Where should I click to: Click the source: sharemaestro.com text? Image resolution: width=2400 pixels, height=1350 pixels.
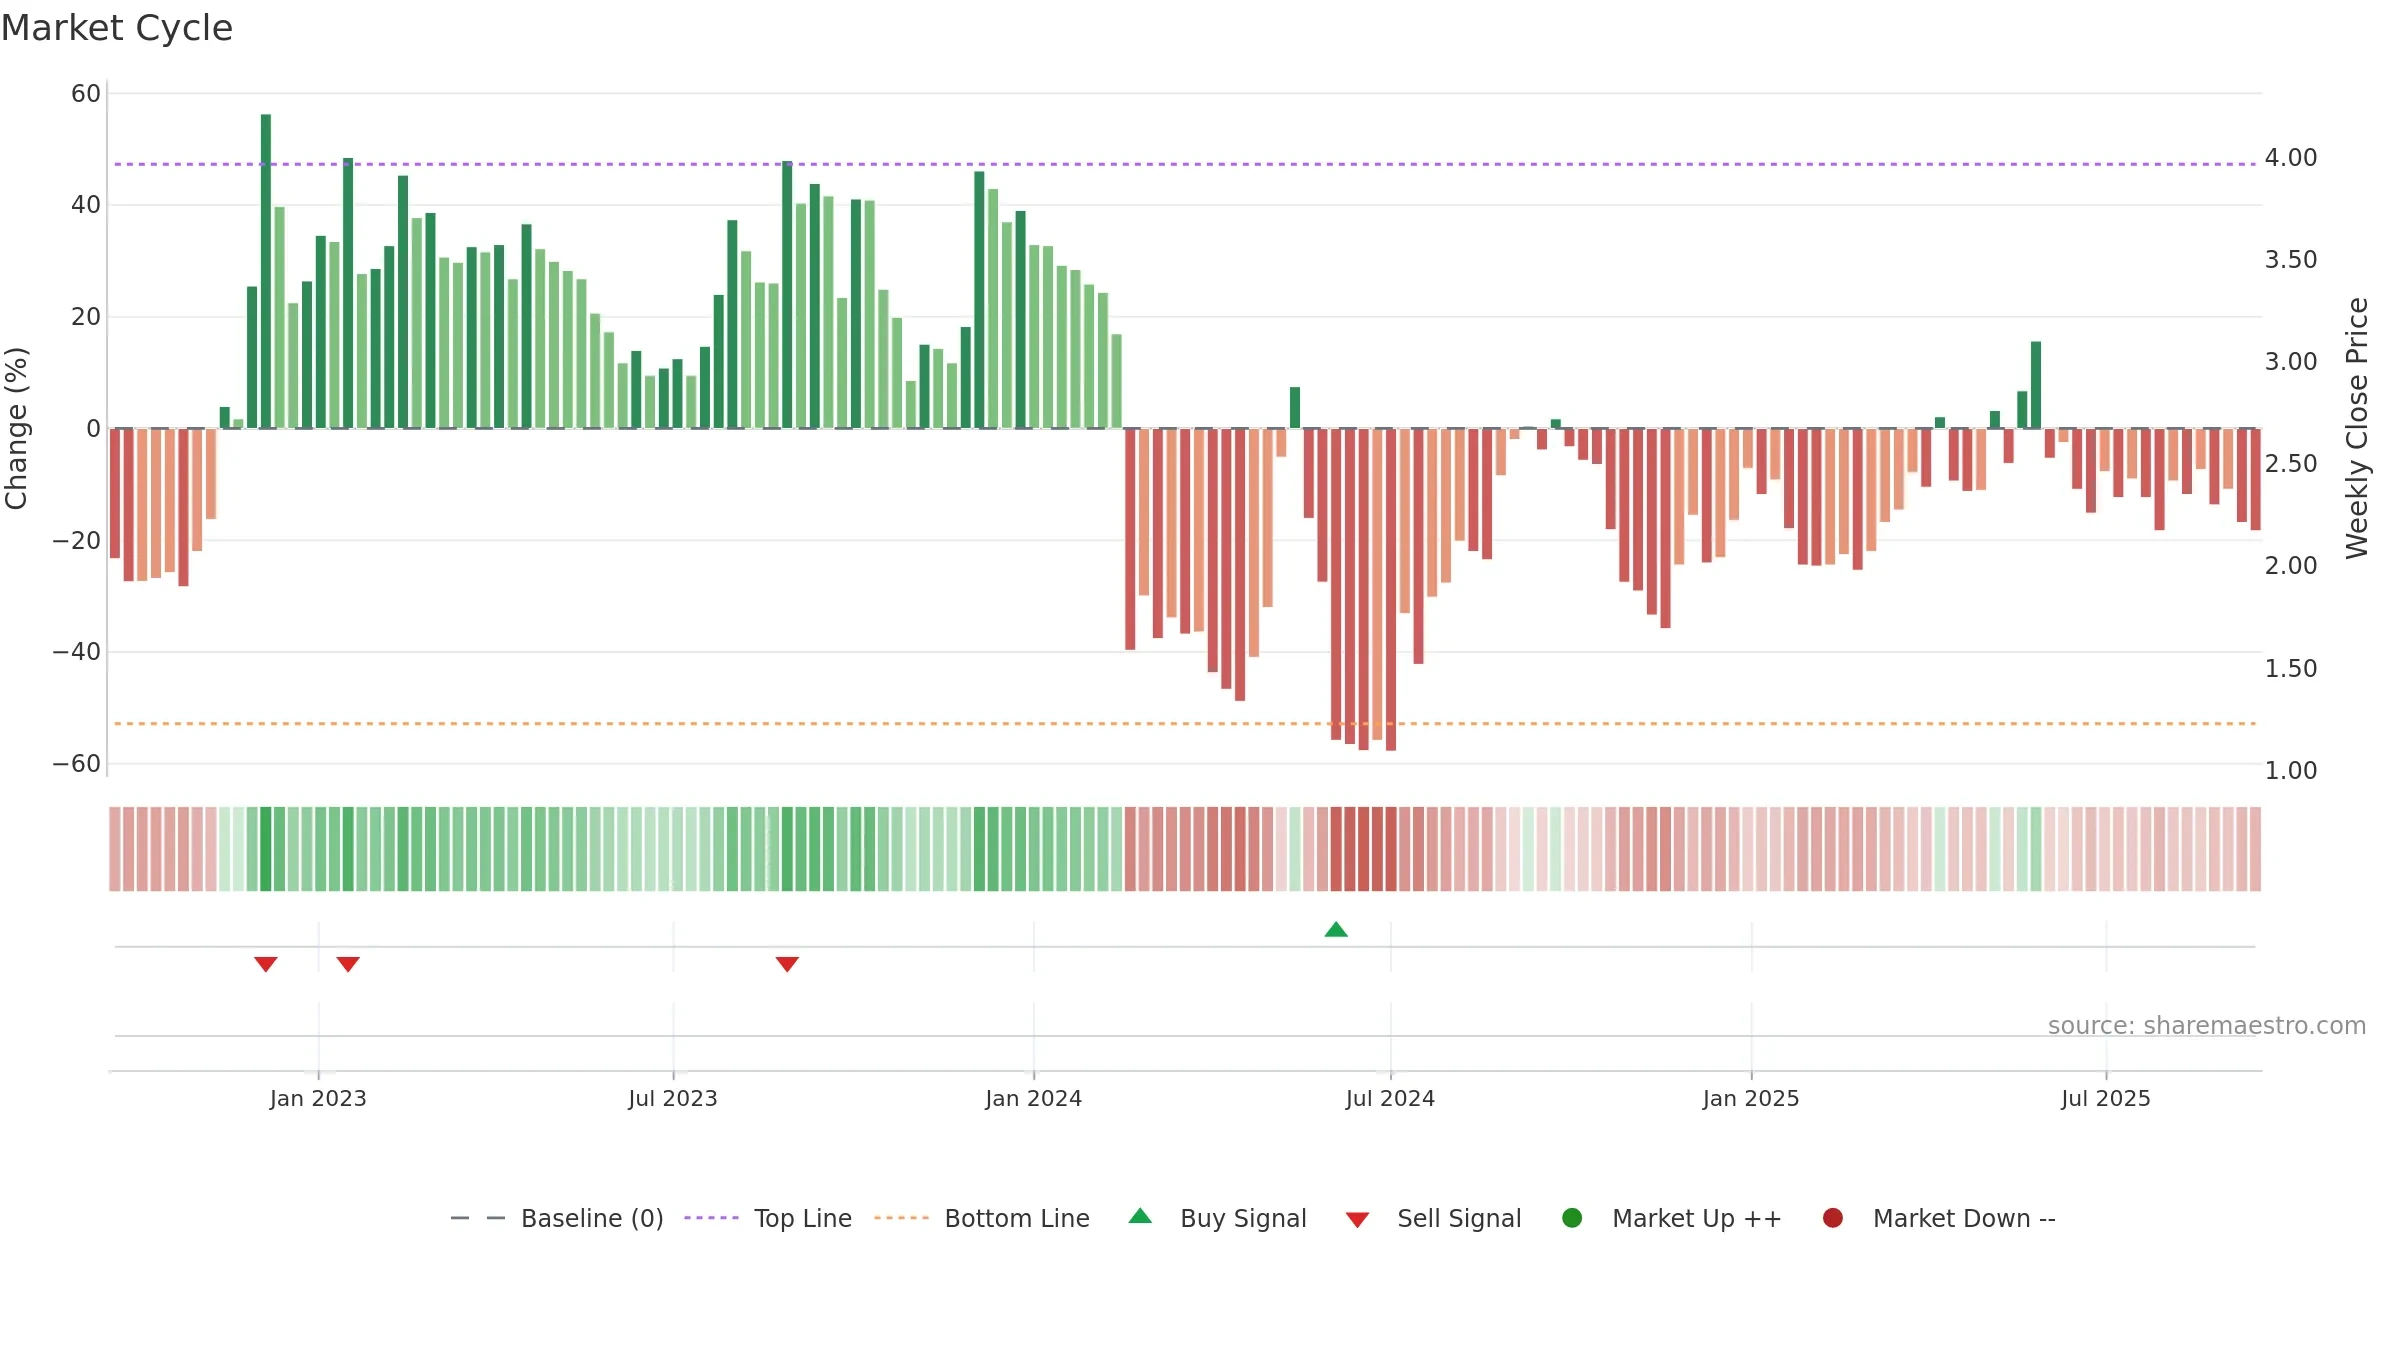click(2207, 1026)
